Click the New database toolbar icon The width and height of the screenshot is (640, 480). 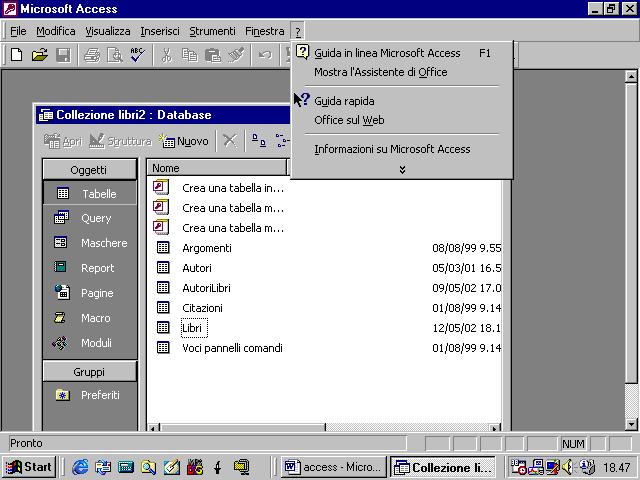coord(16,55)
